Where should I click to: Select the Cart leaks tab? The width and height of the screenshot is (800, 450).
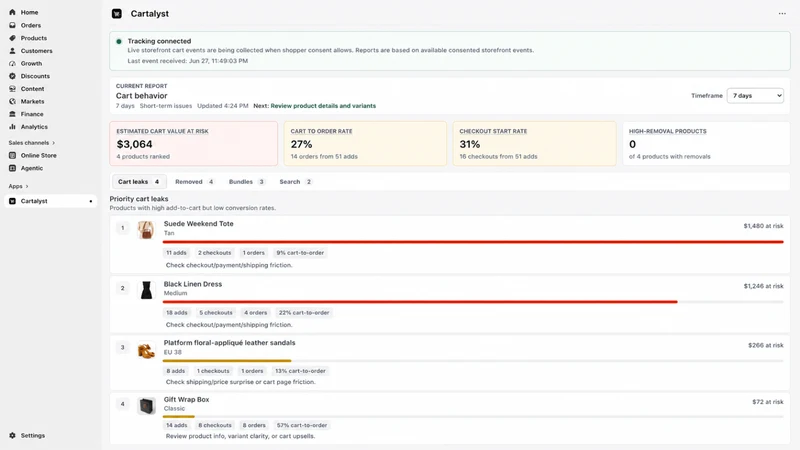tap(139, 182)
